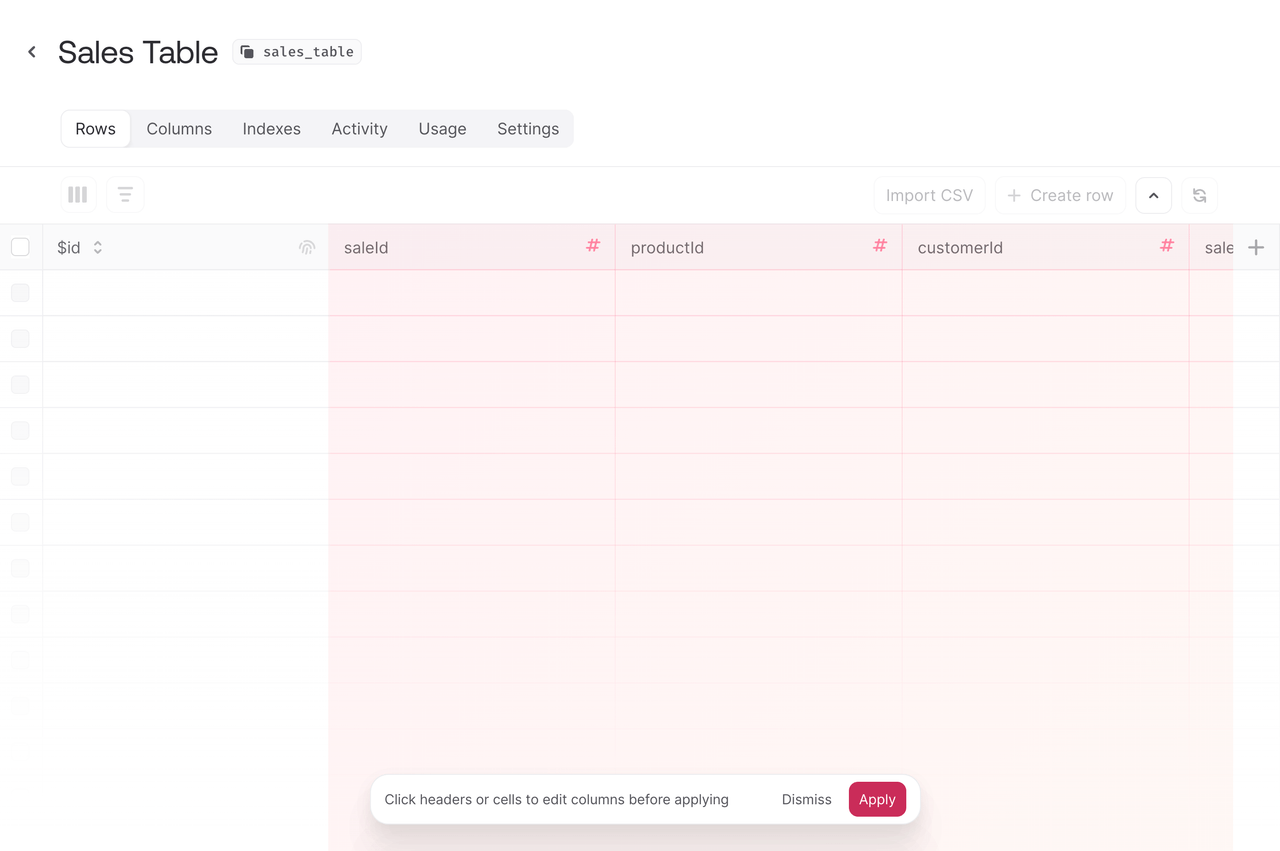The image size is (1280, 851).
Task: Switch to the Columns tab
Action: 179,129
